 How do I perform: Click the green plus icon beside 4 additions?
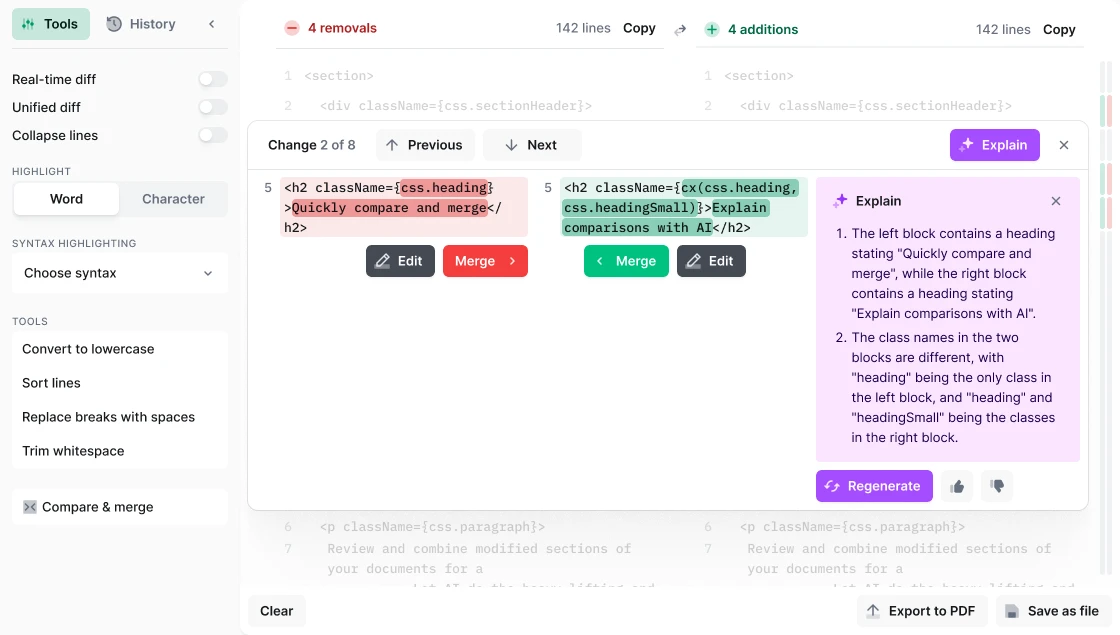coord(712,29)
